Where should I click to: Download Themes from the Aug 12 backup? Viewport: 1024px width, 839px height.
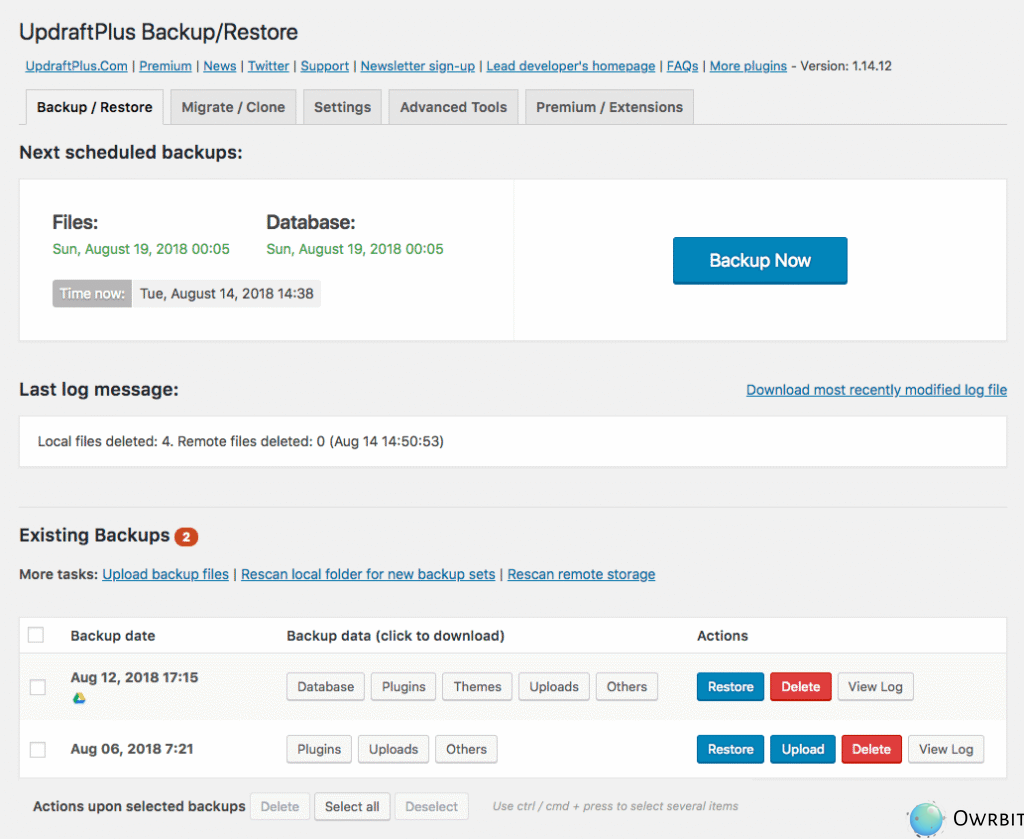pos(477,687)
